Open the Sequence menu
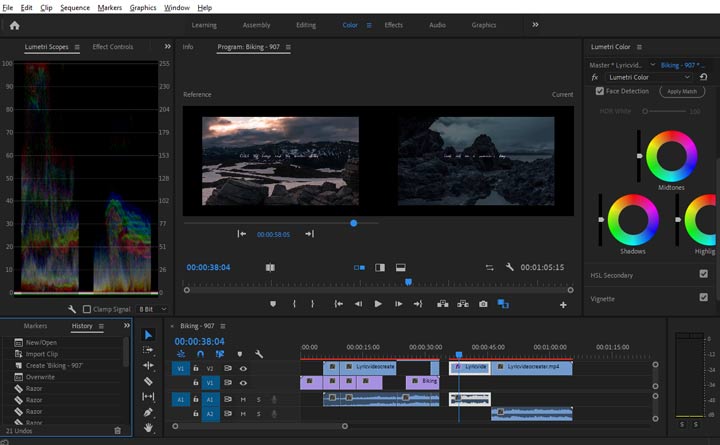The height and width of the screenshot is (445, 720). pyautogui.click(x=75, y=7)
